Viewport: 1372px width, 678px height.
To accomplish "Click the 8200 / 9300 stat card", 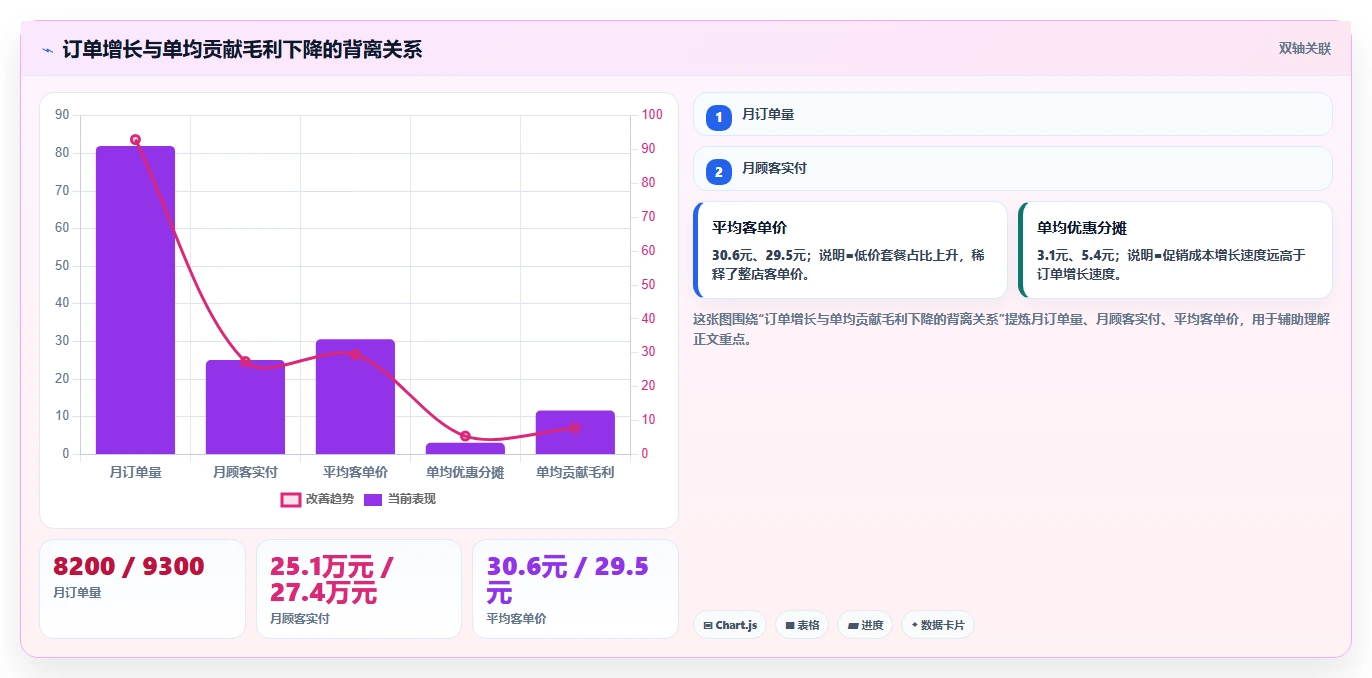I will (142, 589).
